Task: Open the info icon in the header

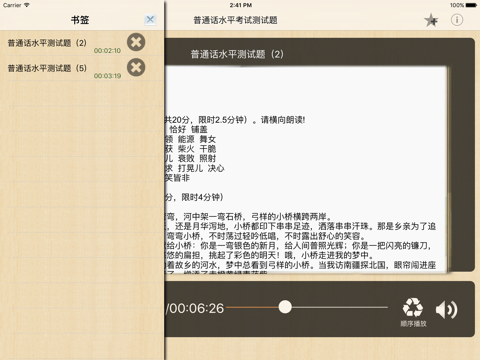Action: (457, 20)
